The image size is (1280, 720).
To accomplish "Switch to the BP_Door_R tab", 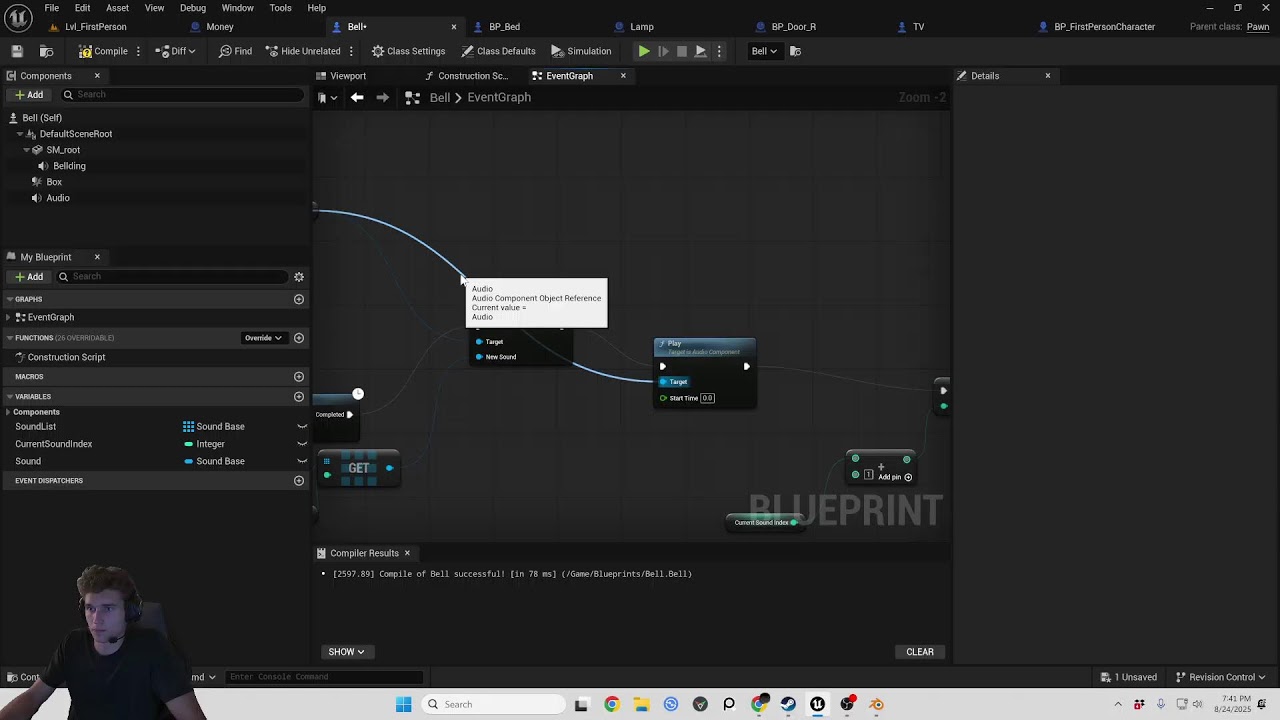I will 794,27.
